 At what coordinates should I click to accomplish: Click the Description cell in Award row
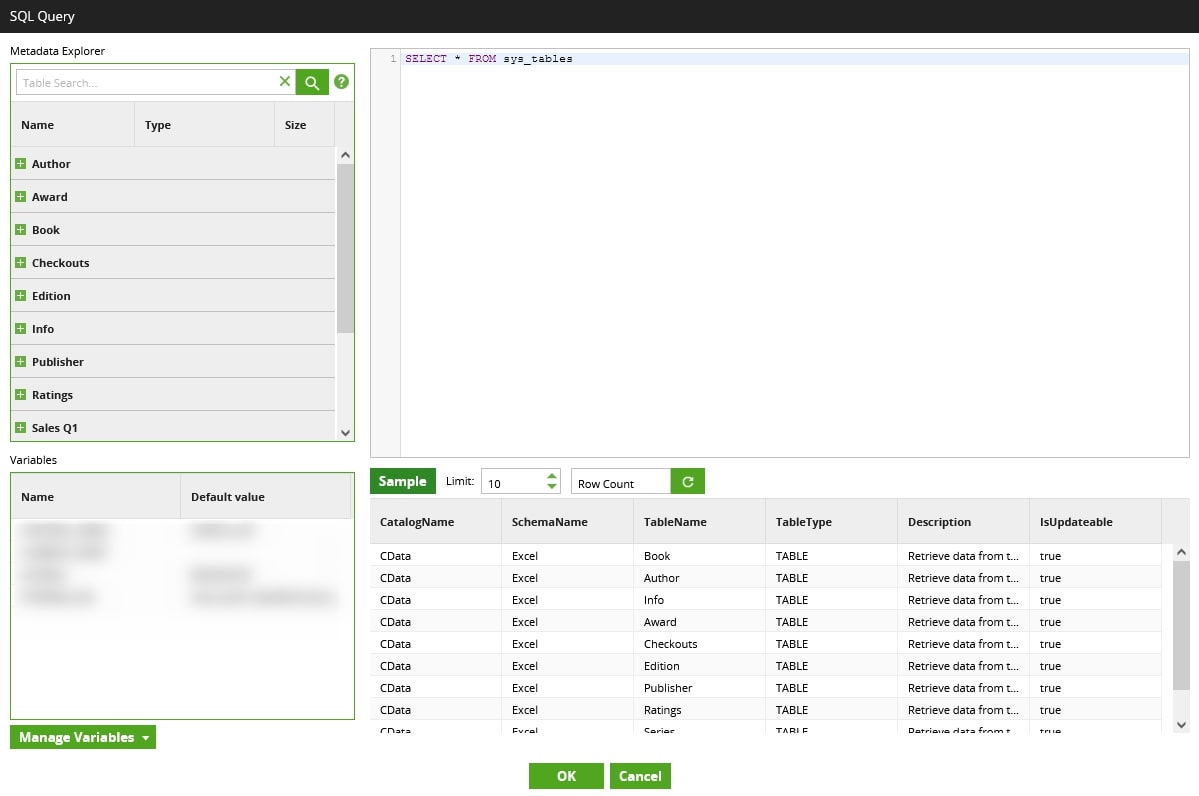coord(963,622)
